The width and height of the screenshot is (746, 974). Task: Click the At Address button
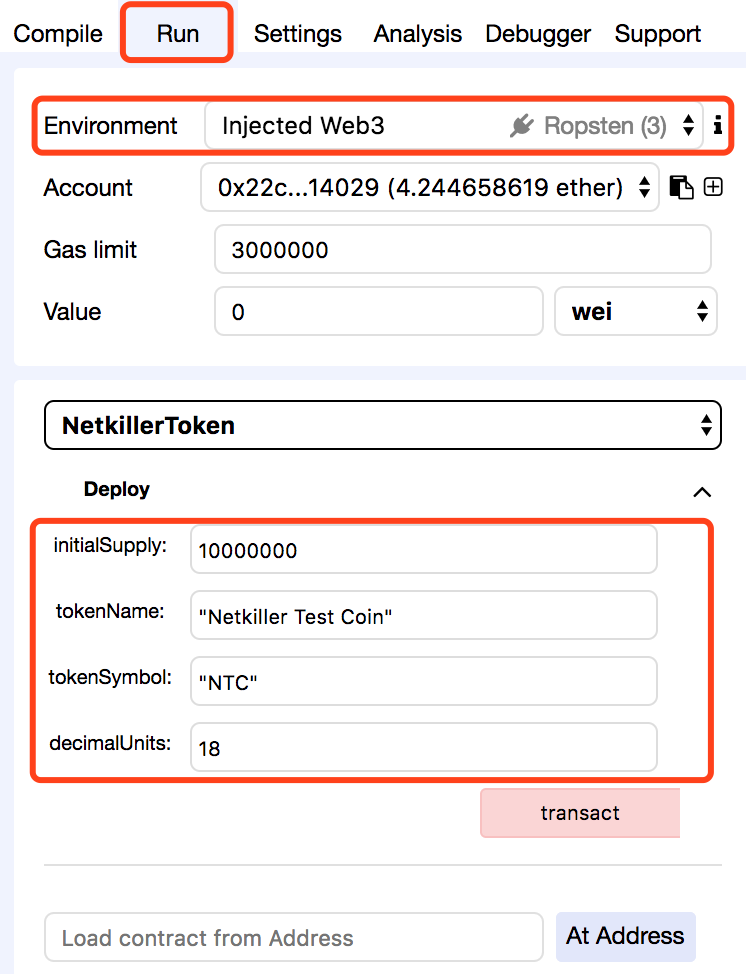tap(625, 936)
